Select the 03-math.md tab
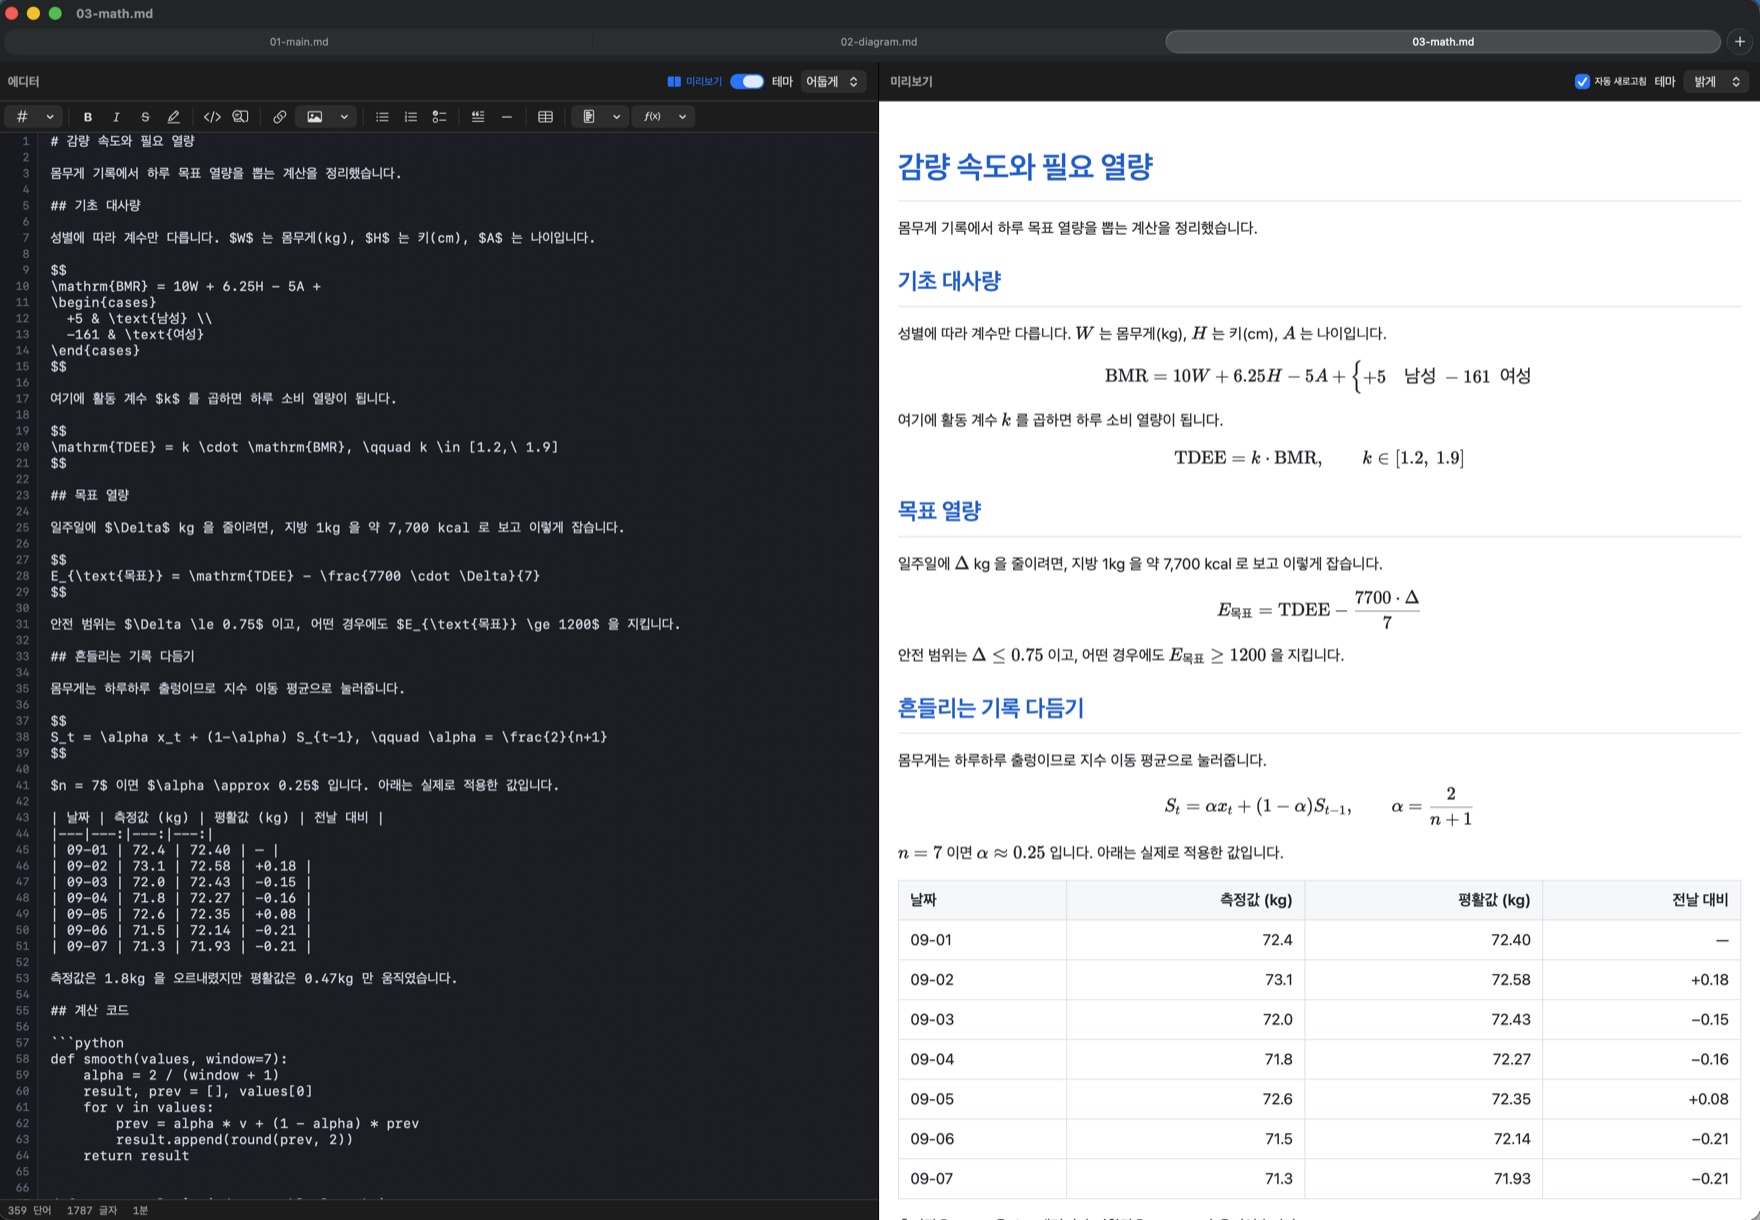 pyautogui.click(x=1443, y=42)
